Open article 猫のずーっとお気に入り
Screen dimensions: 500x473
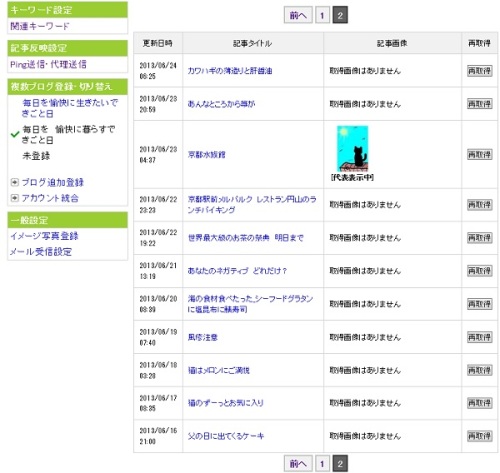[x=225, y=403]
